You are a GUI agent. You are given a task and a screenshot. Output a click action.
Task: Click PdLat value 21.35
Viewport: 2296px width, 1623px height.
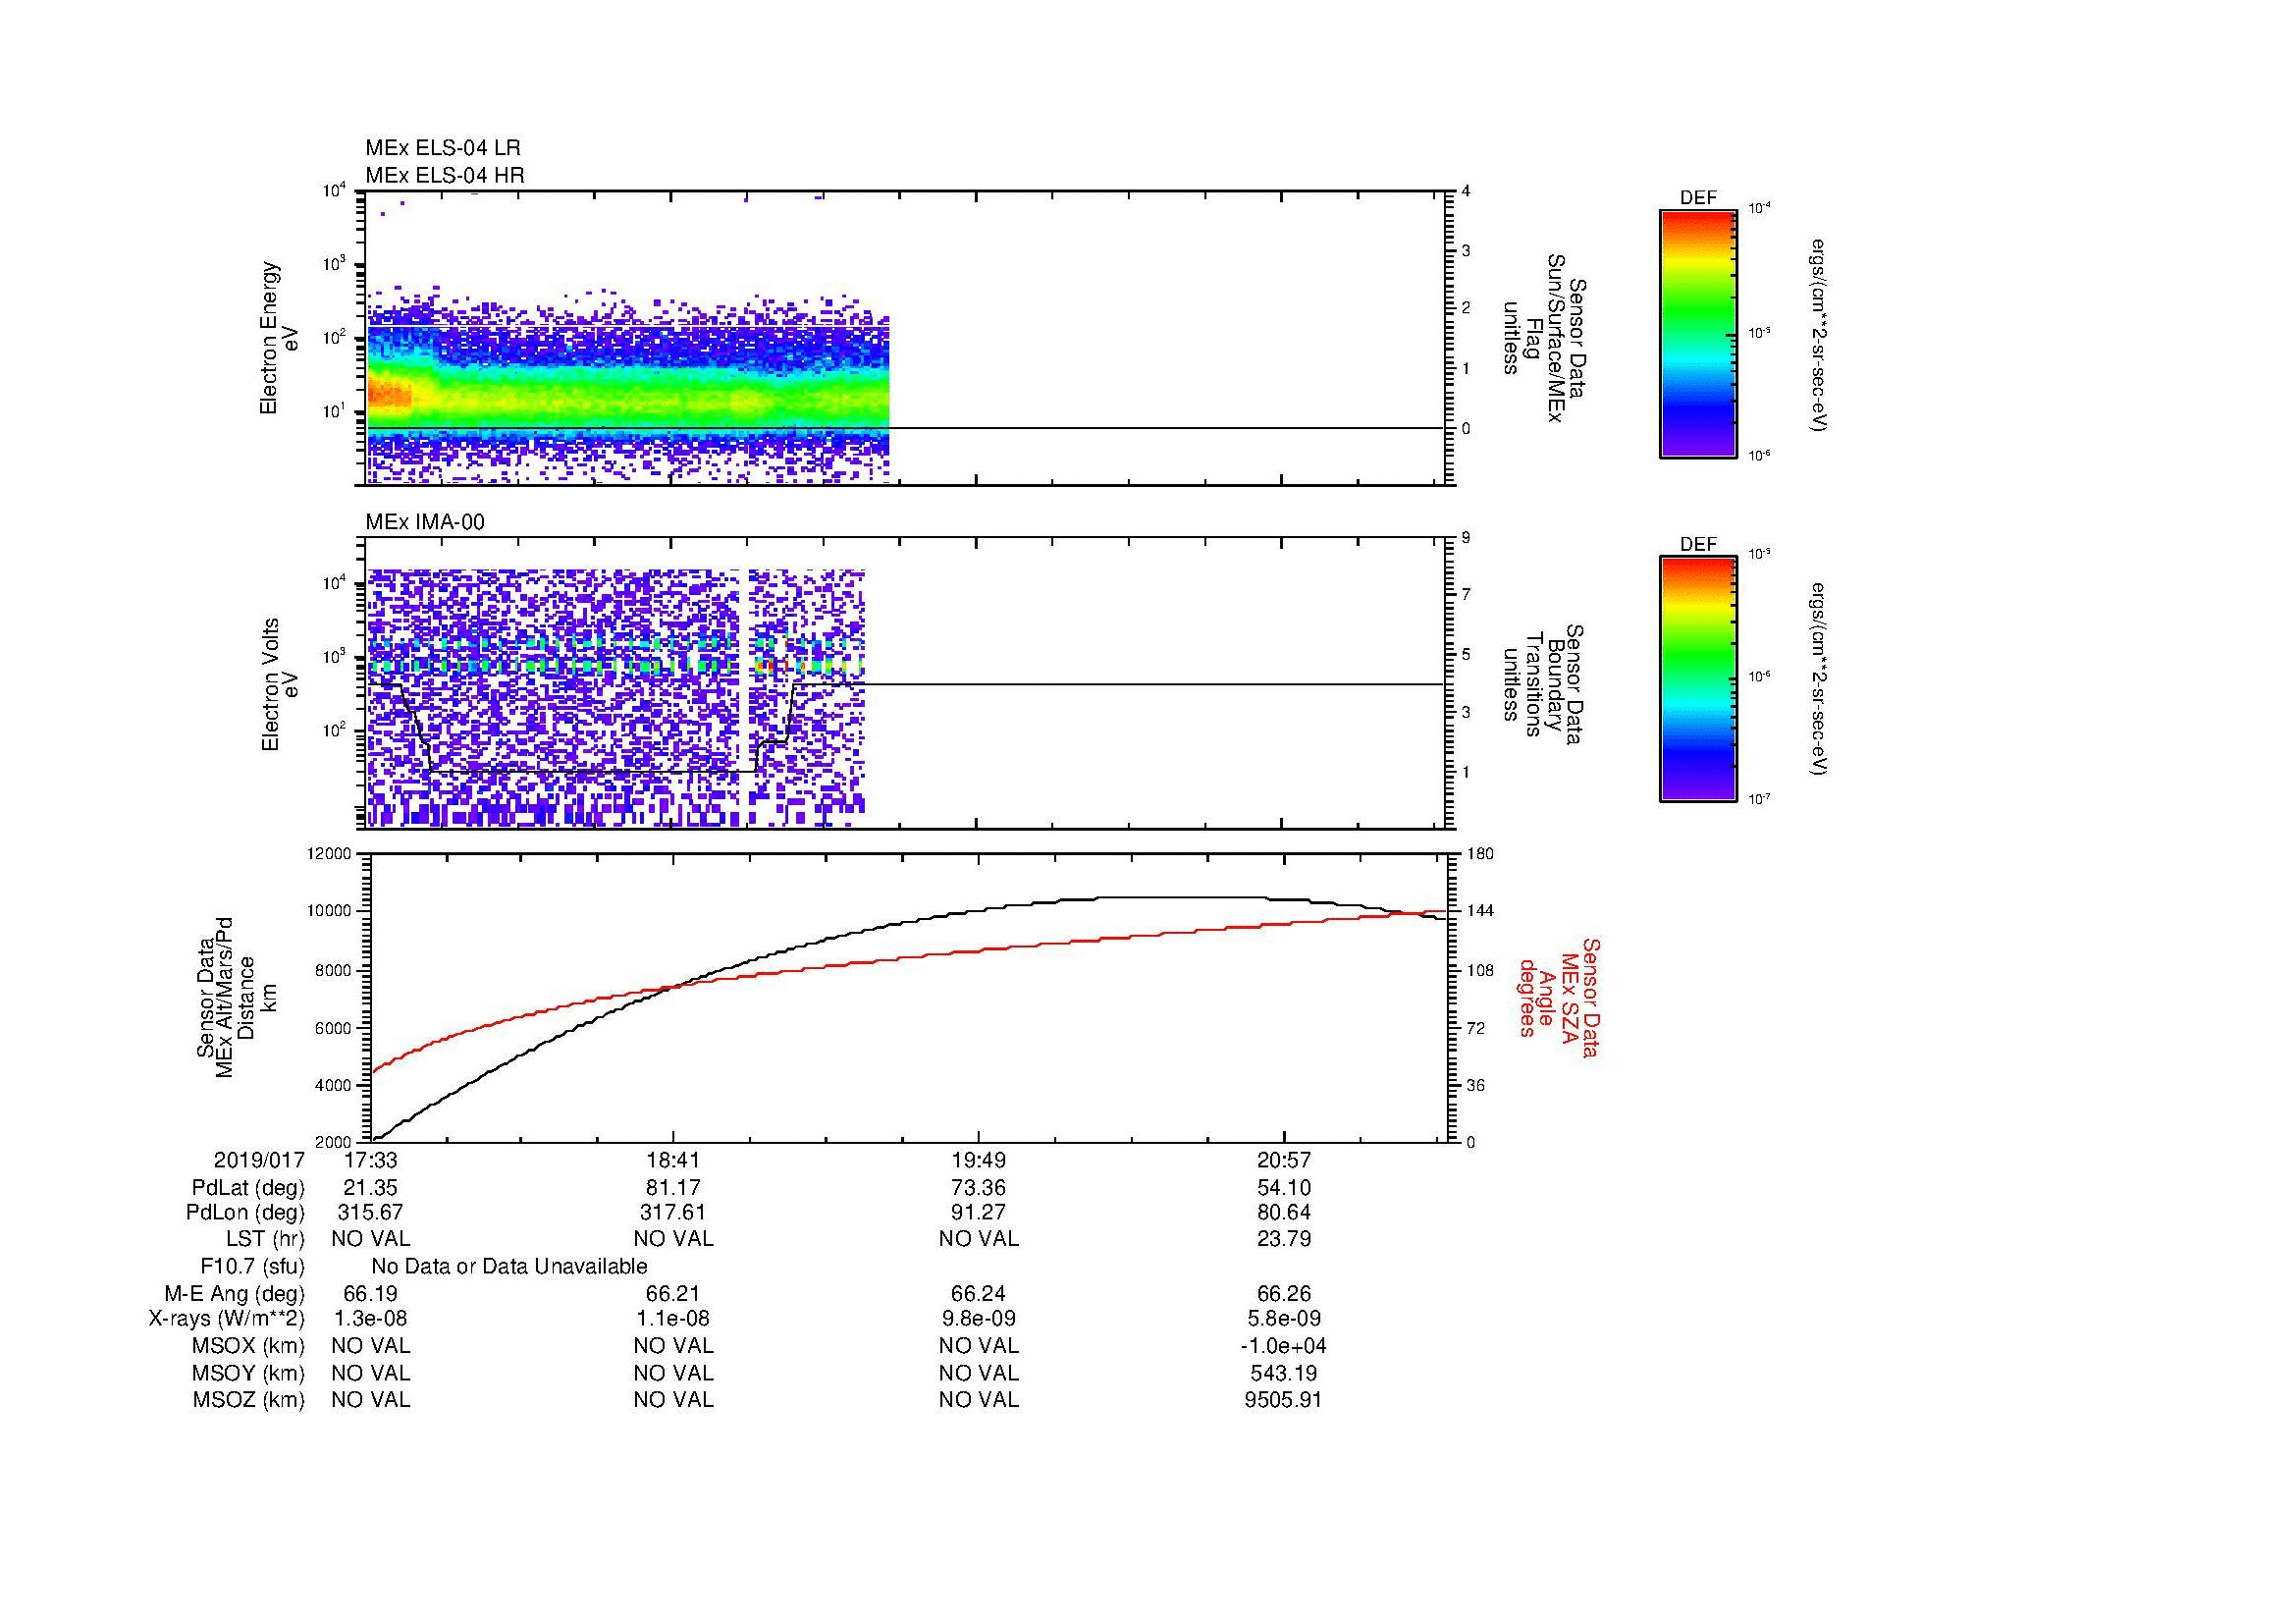pyautogui.click(x=371, y=1188)
